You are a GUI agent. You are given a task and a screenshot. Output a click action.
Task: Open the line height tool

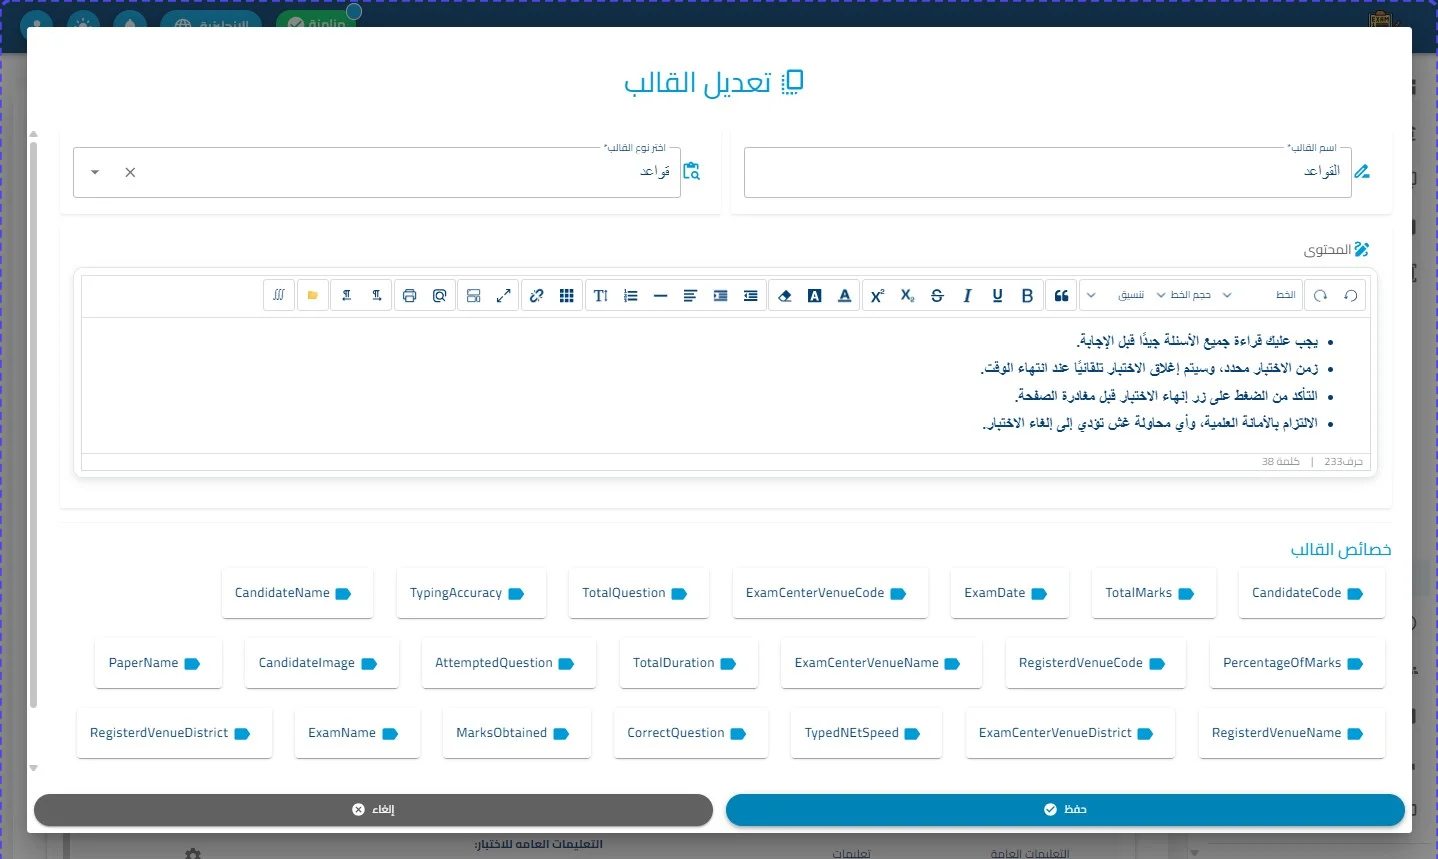600,295
